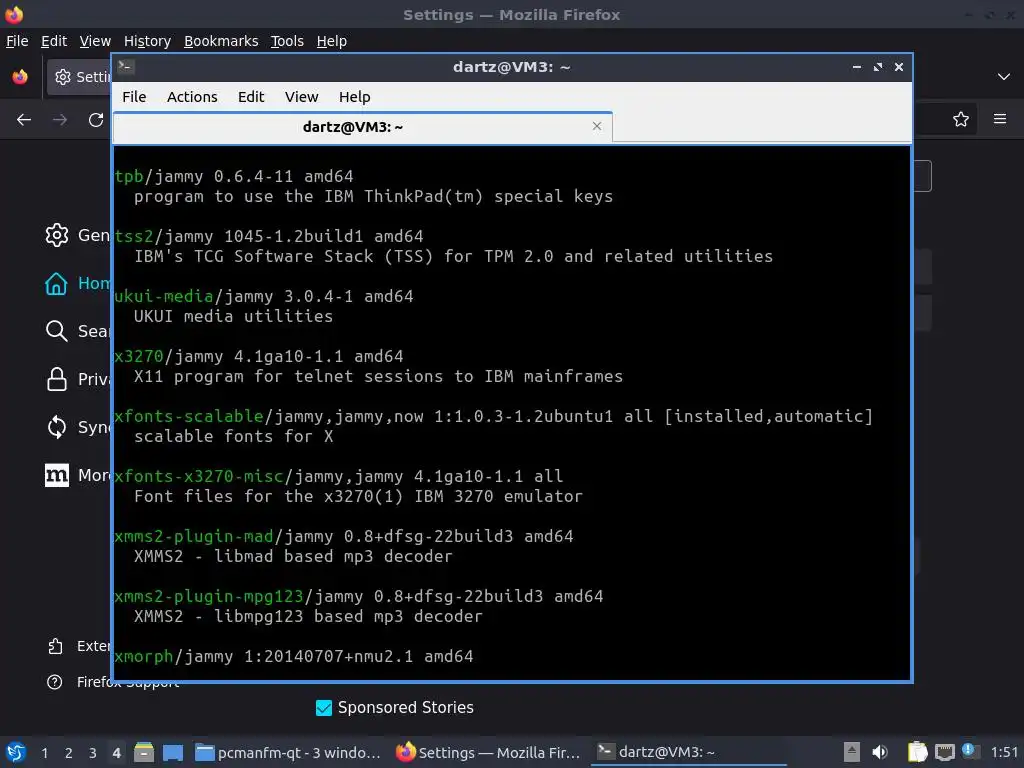Activate Settings — Mozilla Firefox taskbar button
Image resolution: width=1024 pixels, height=768 pixels.
488,752
